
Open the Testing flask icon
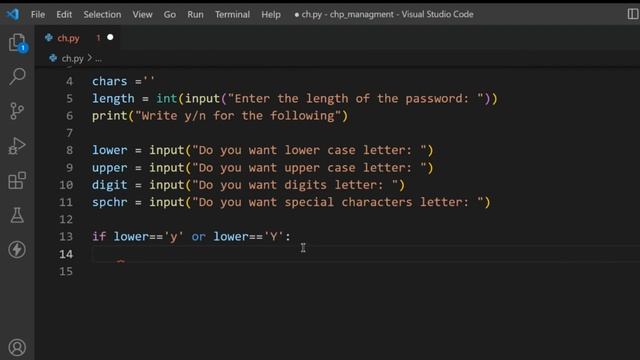(17, 215)
